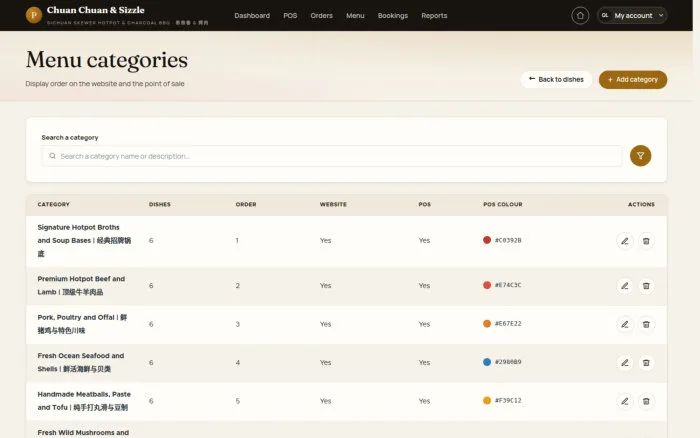The image size is (700, 438).
Task: Click the filter funnel button
Action: 640,156
